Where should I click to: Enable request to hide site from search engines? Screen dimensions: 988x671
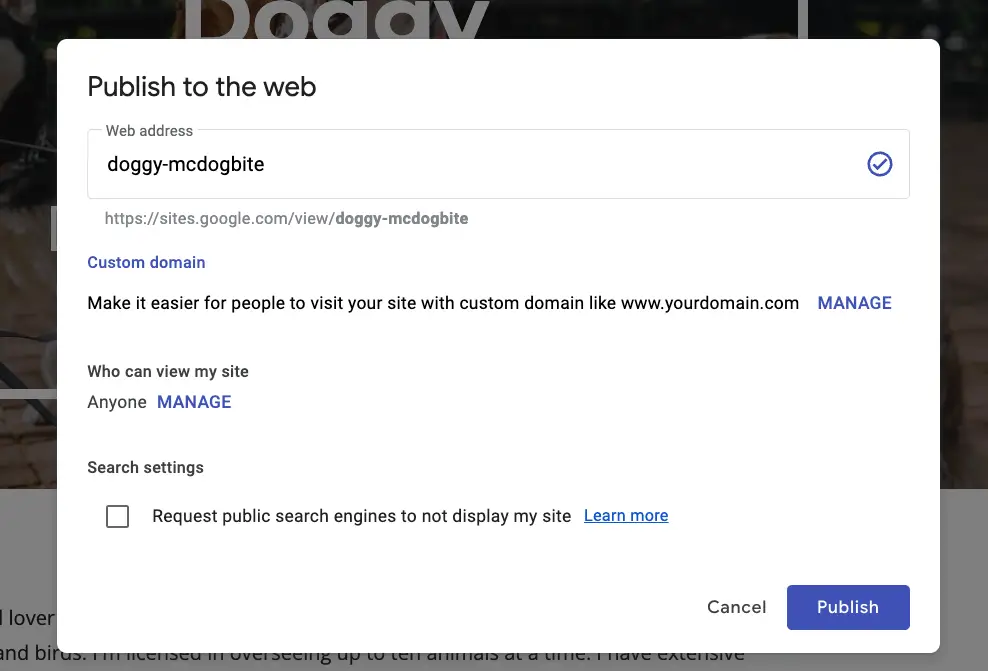(x=117, y=516)
